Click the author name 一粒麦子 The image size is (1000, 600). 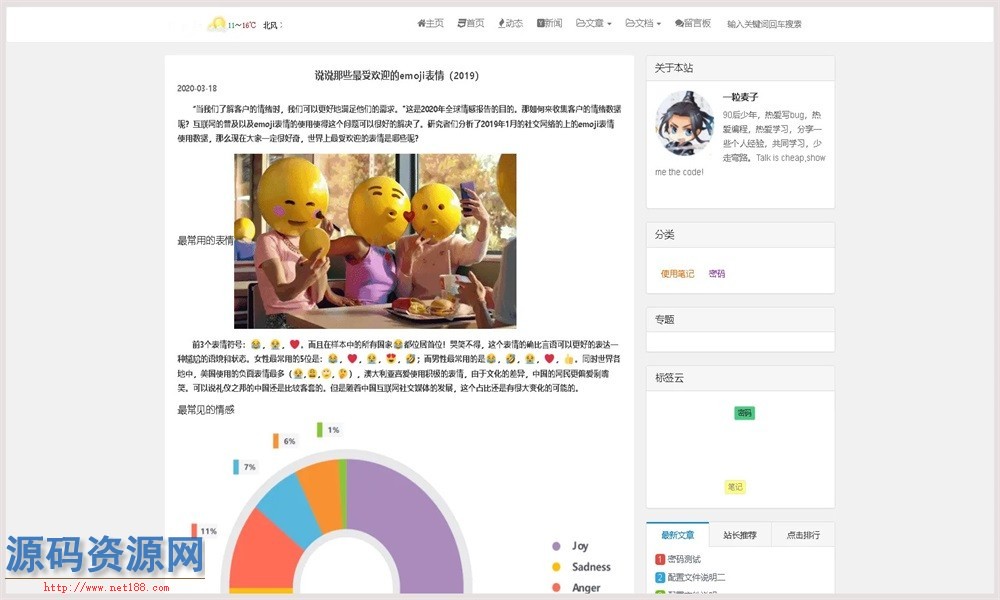point(740,97)
